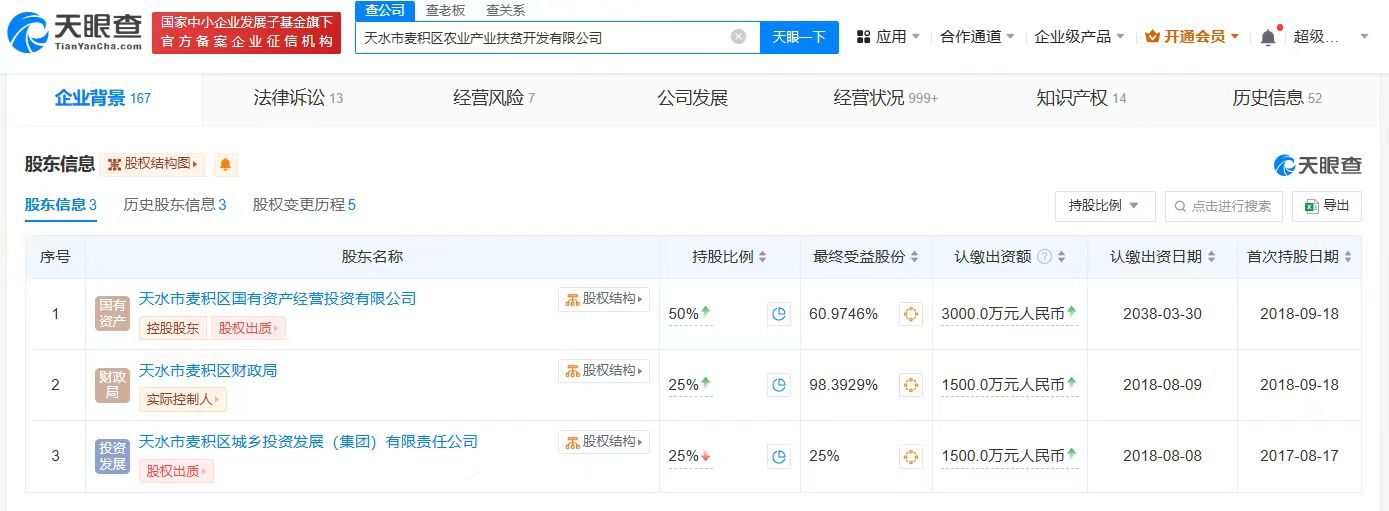This screenshot has width=1389, height=511.
Task: Open pie chart icon for 50% shareholder row
Action: pyautogui.click(x=778, y=314)
